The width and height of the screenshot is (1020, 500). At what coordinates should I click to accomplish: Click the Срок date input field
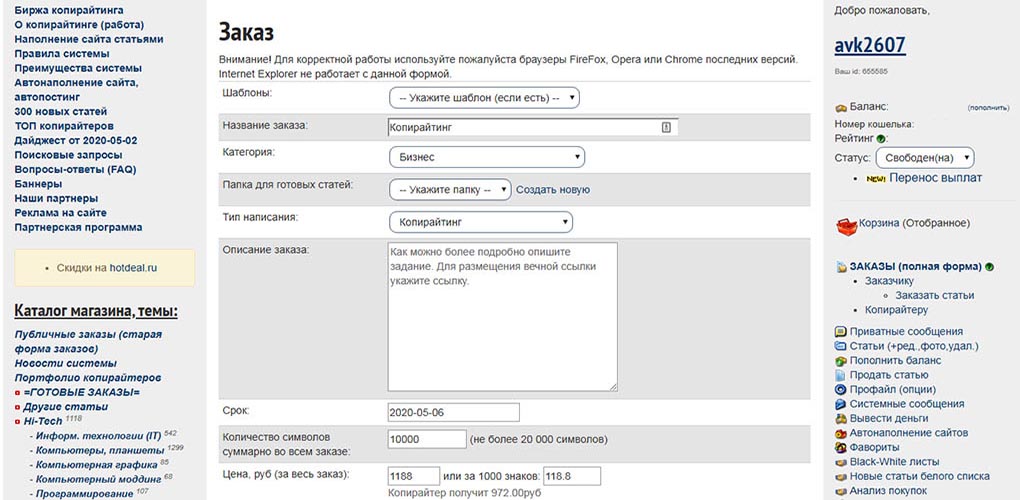[x=453, y=412]
